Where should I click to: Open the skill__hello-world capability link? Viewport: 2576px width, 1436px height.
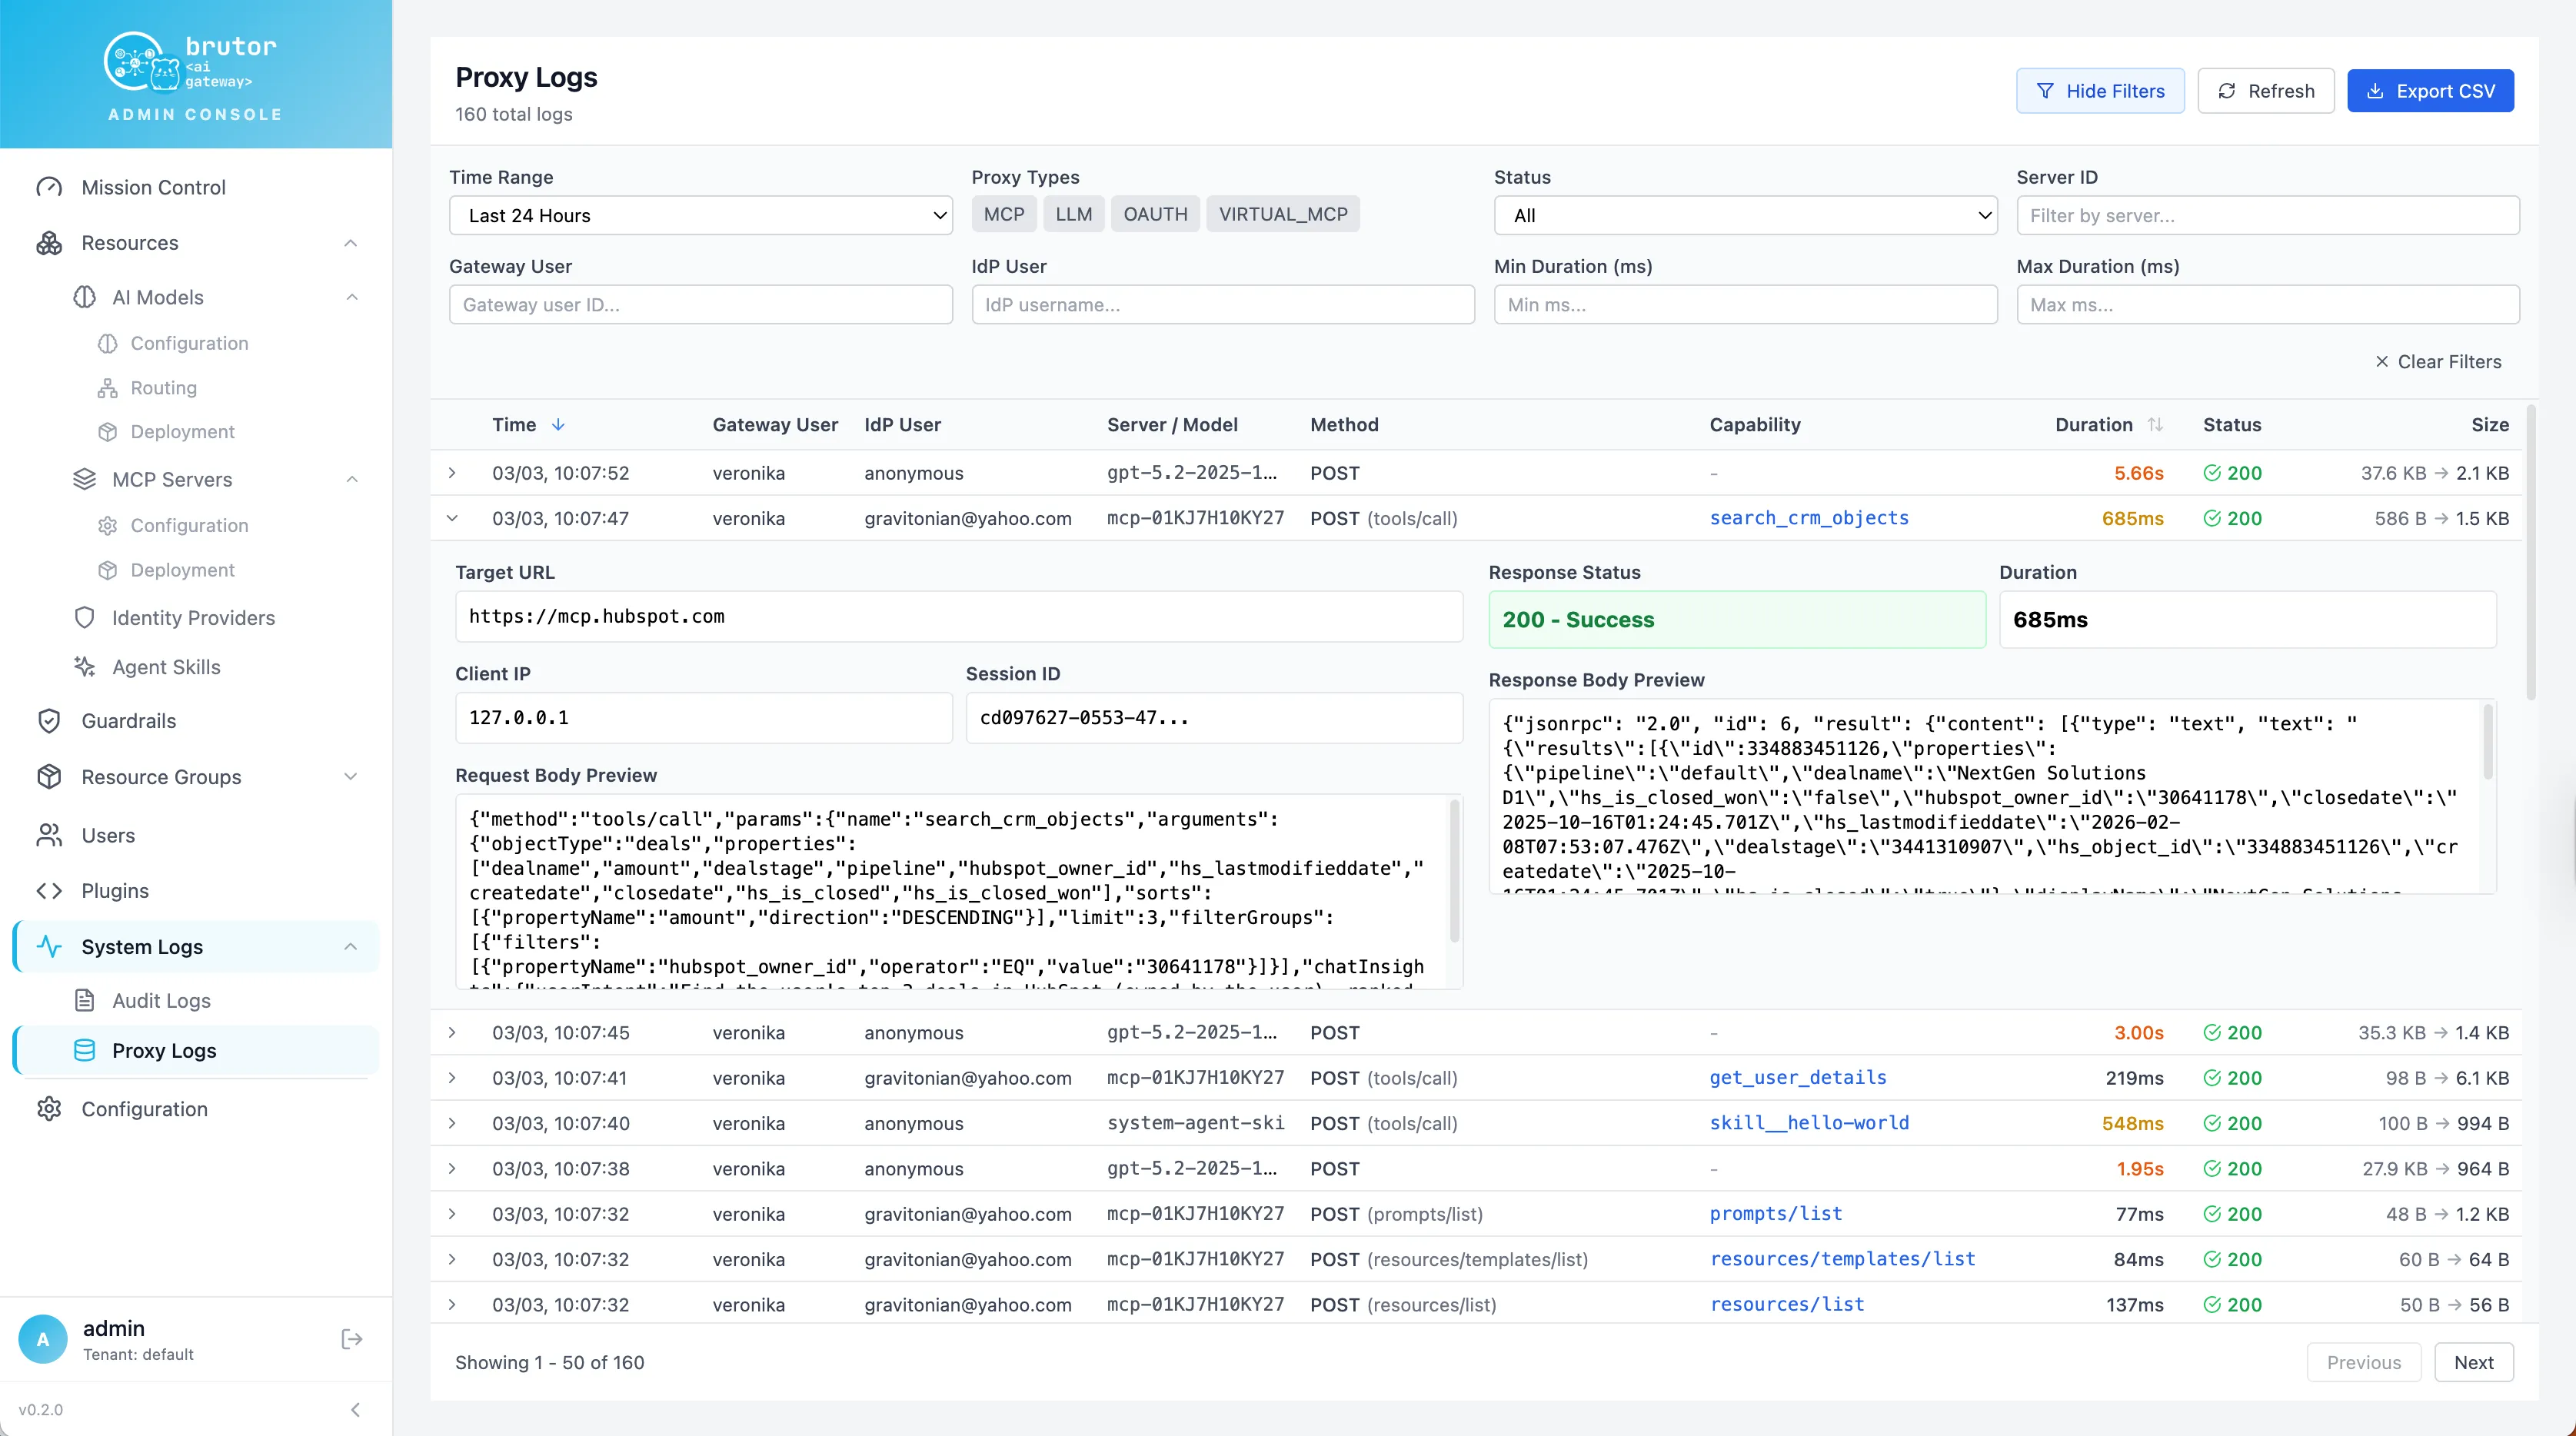pyautogui.click(x=1808, y=1123)
